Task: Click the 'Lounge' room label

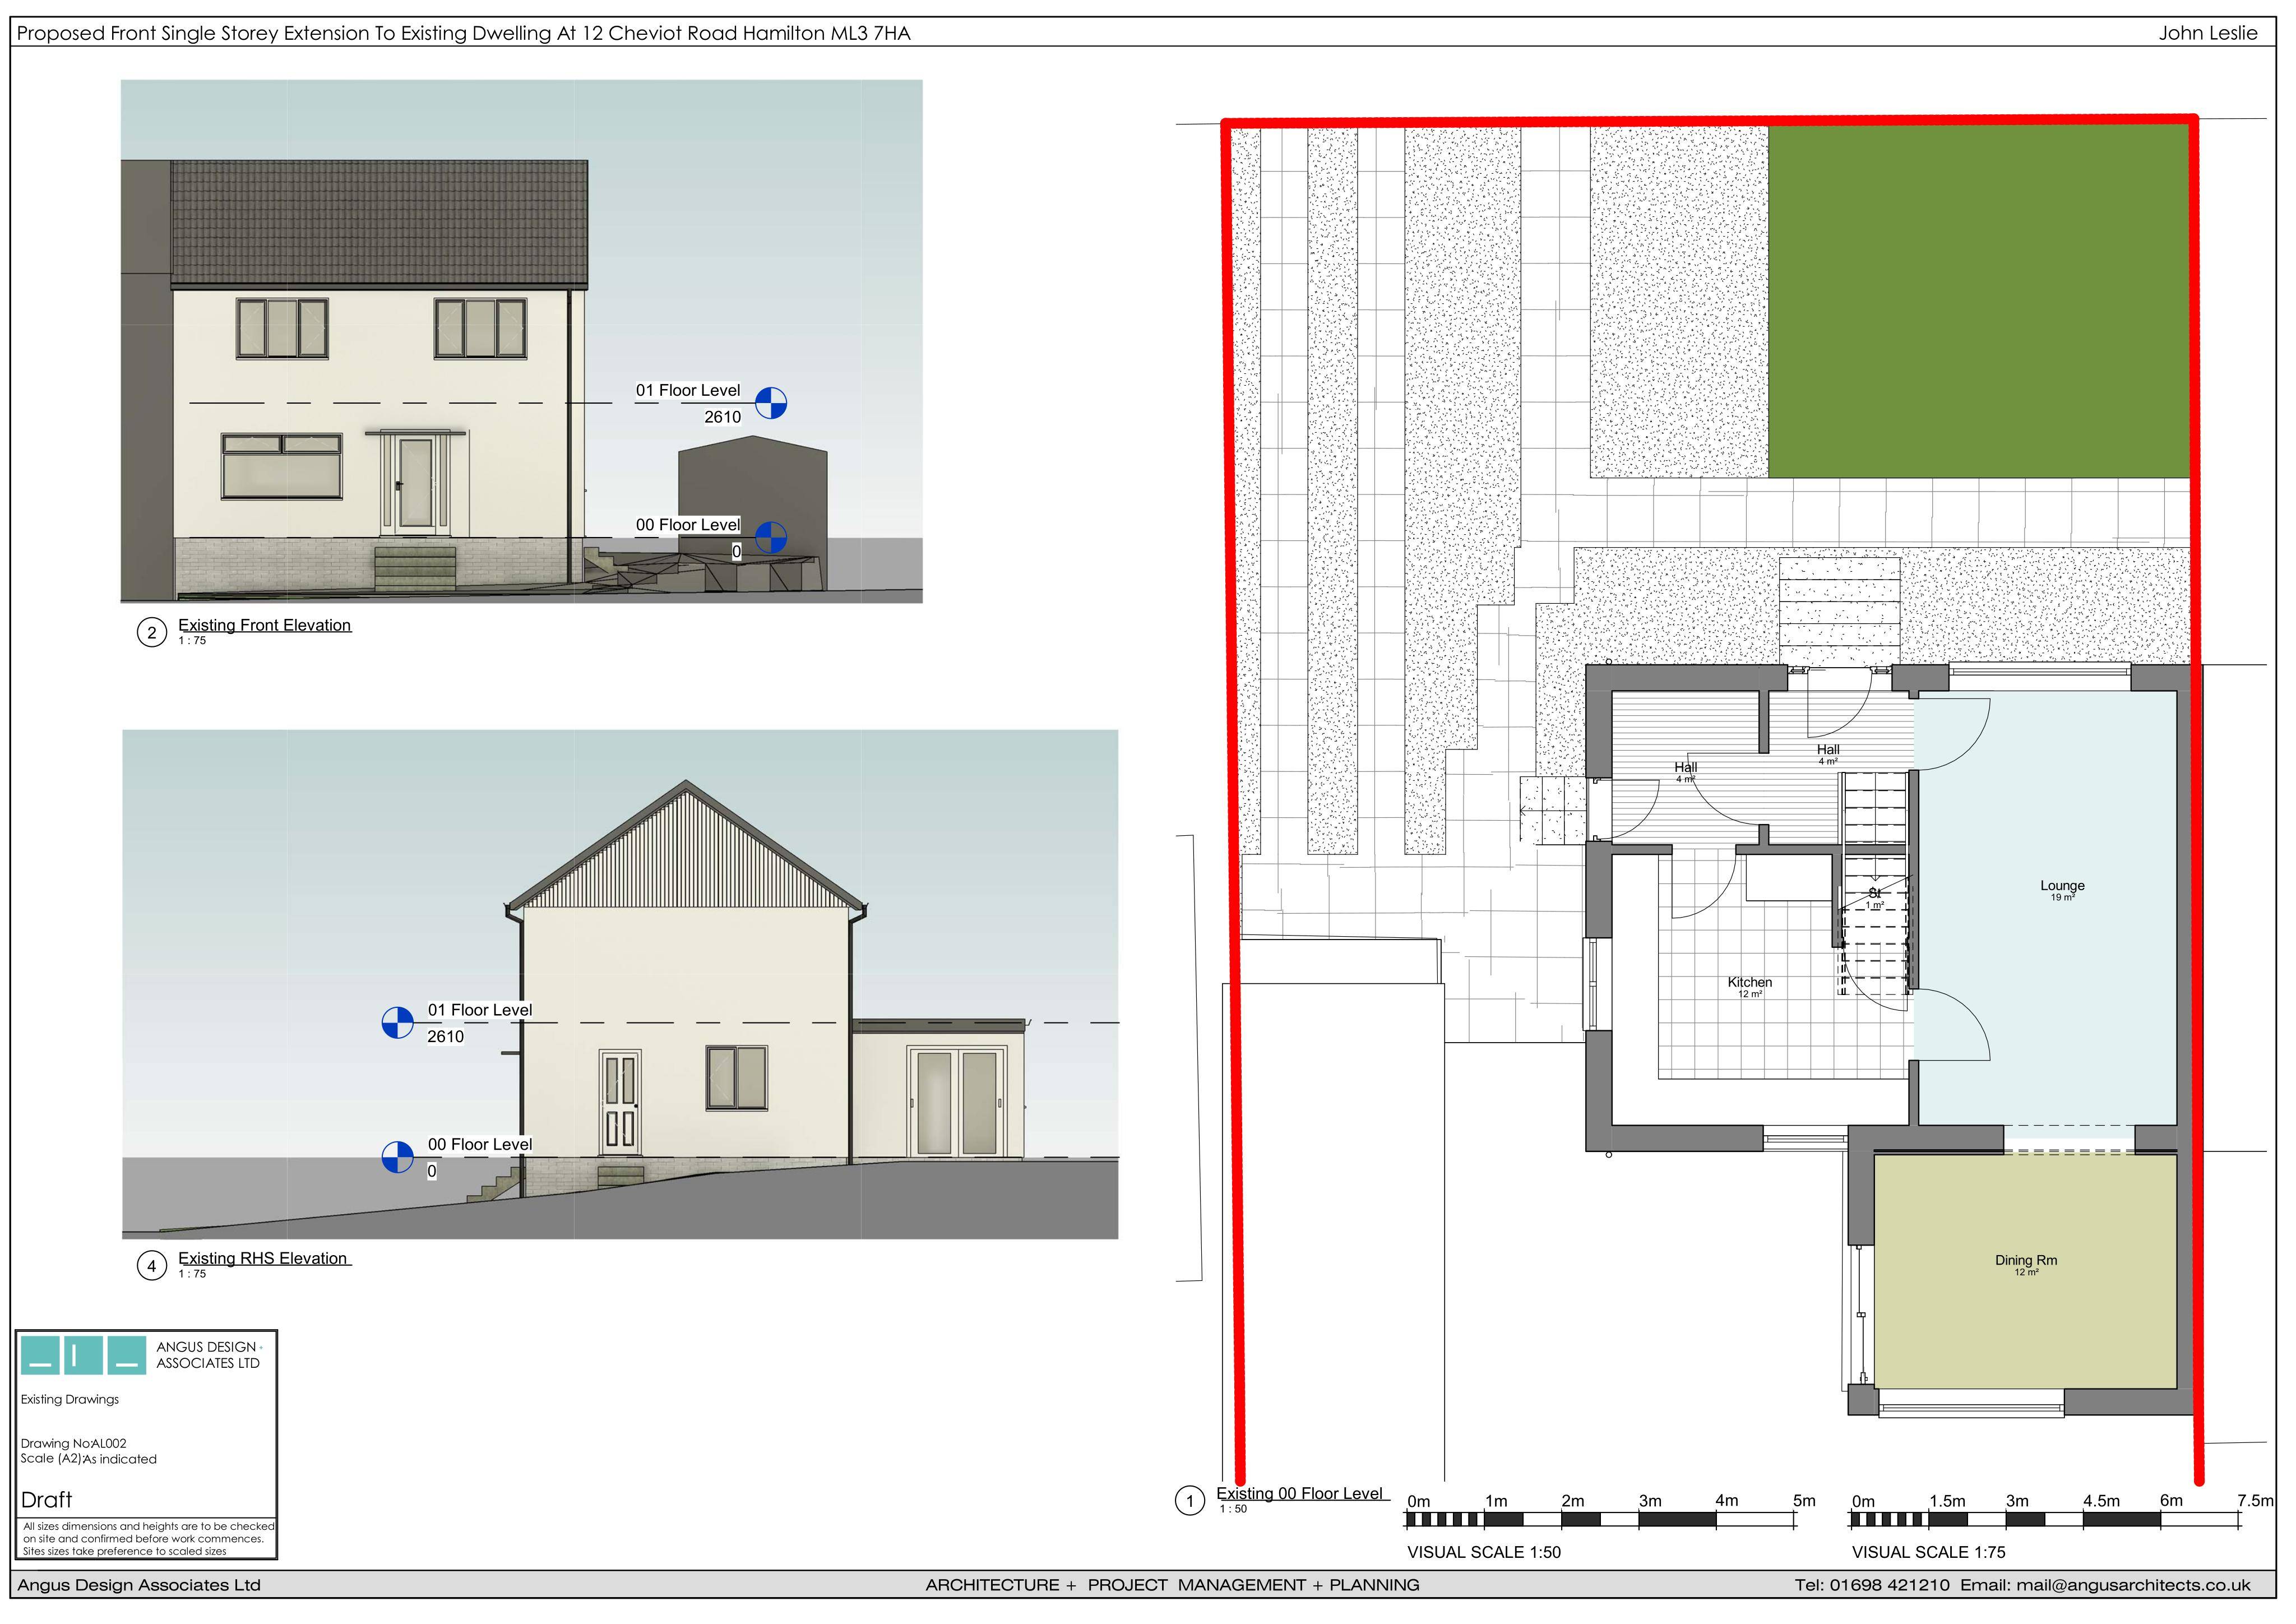Action: 2062,886
